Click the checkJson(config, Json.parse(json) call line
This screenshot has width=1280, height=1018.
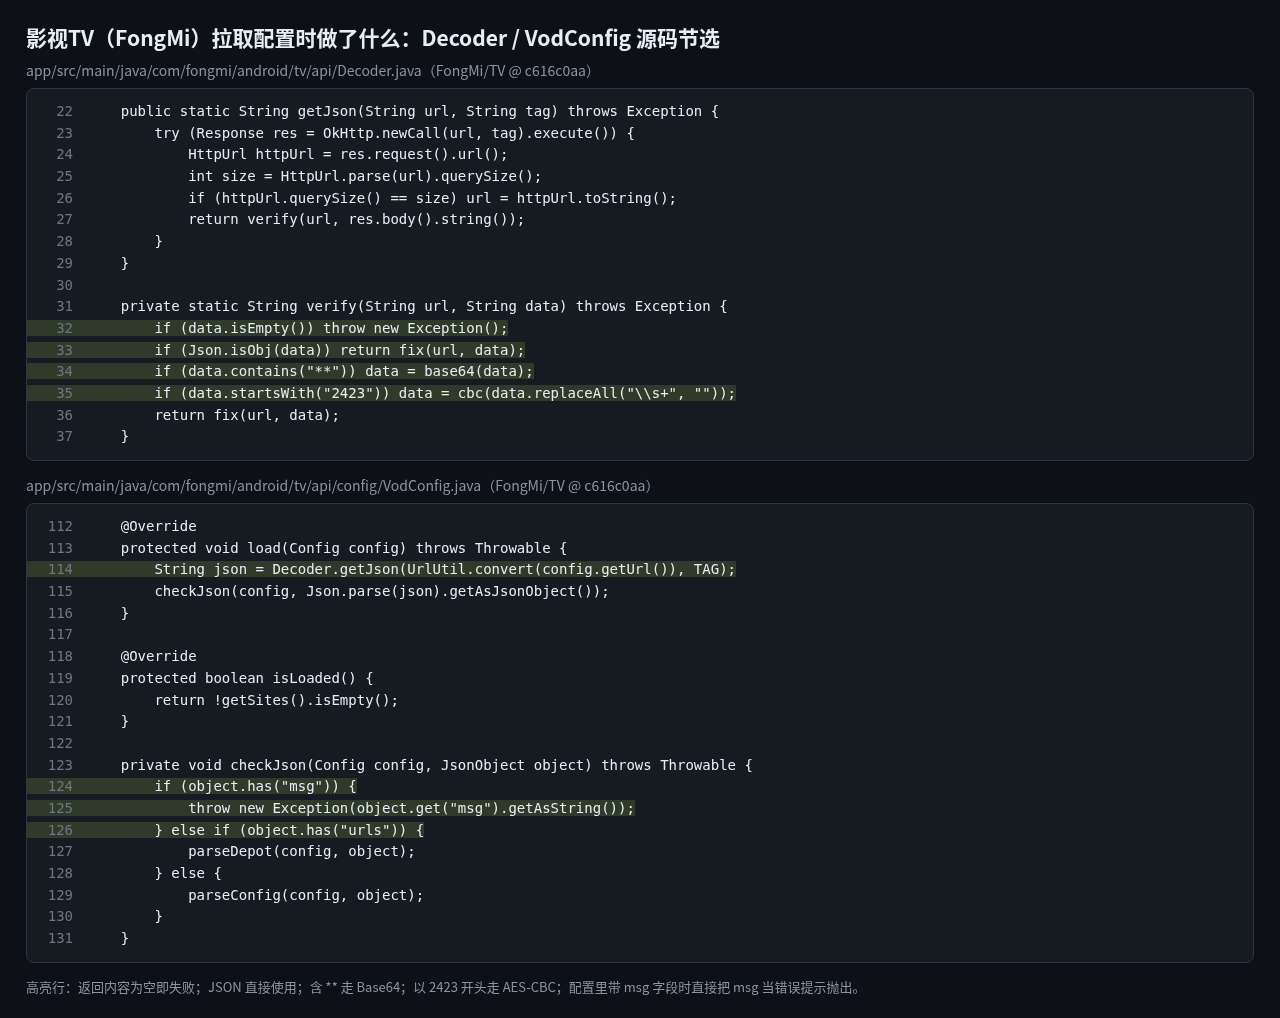point(382,591)
